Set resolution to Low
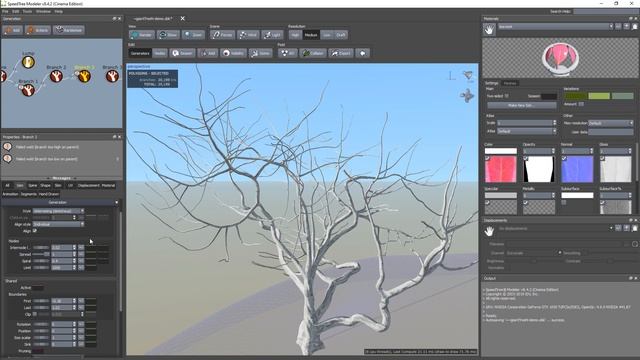The width and height of the screenshot is (640, 360). tap(327, 35)
